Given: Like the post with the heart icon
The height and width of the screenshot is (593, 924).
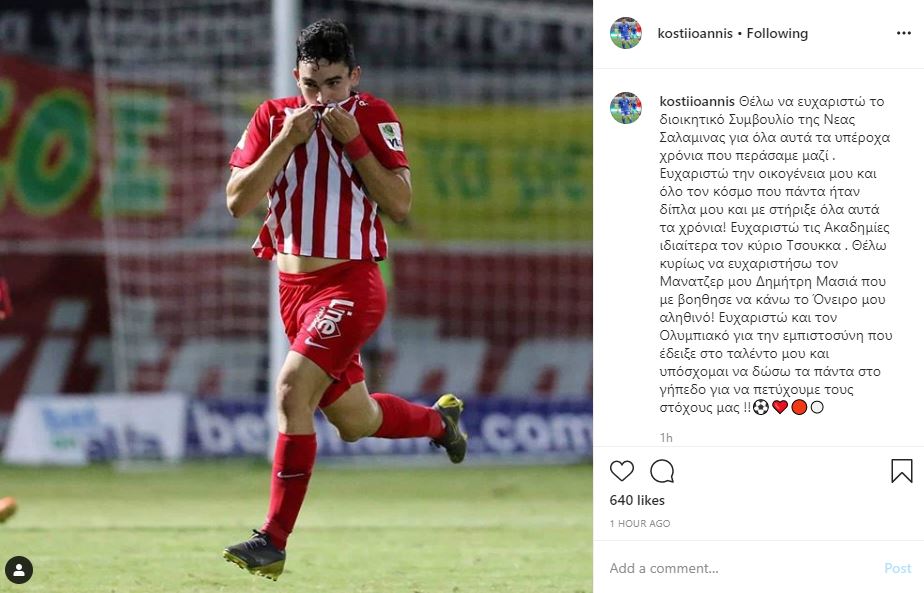Looking at the screenshot, I should (x=622, y=471).
